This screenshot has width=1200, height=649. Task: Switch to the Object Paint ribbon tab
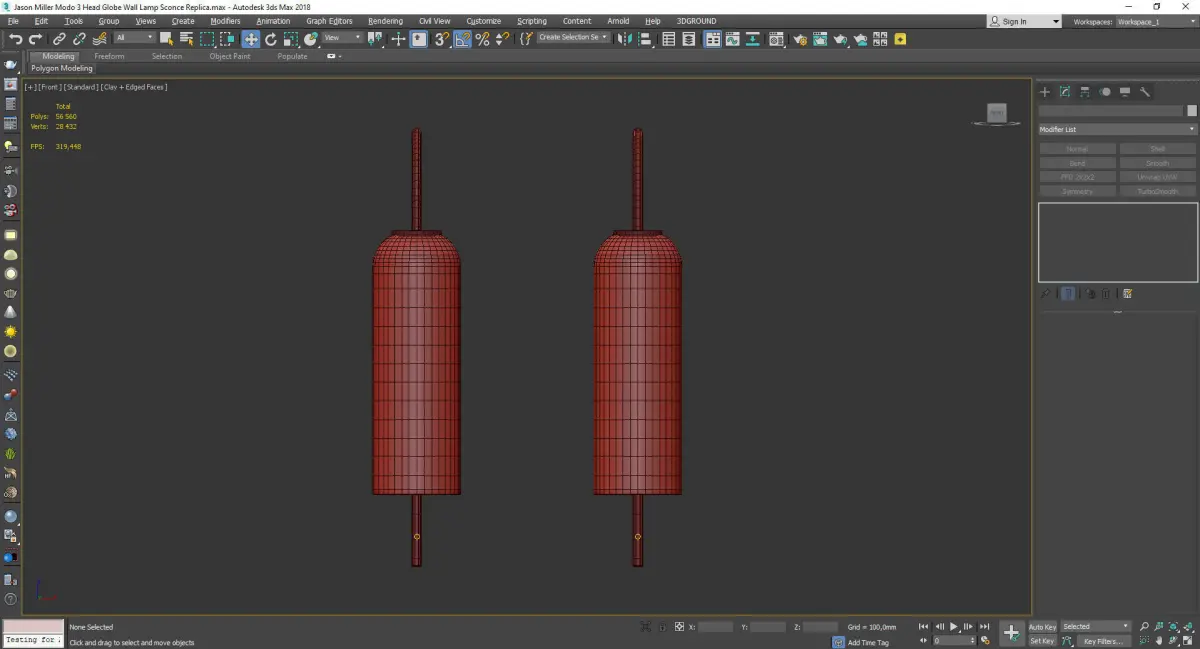(x=230, y=56)
